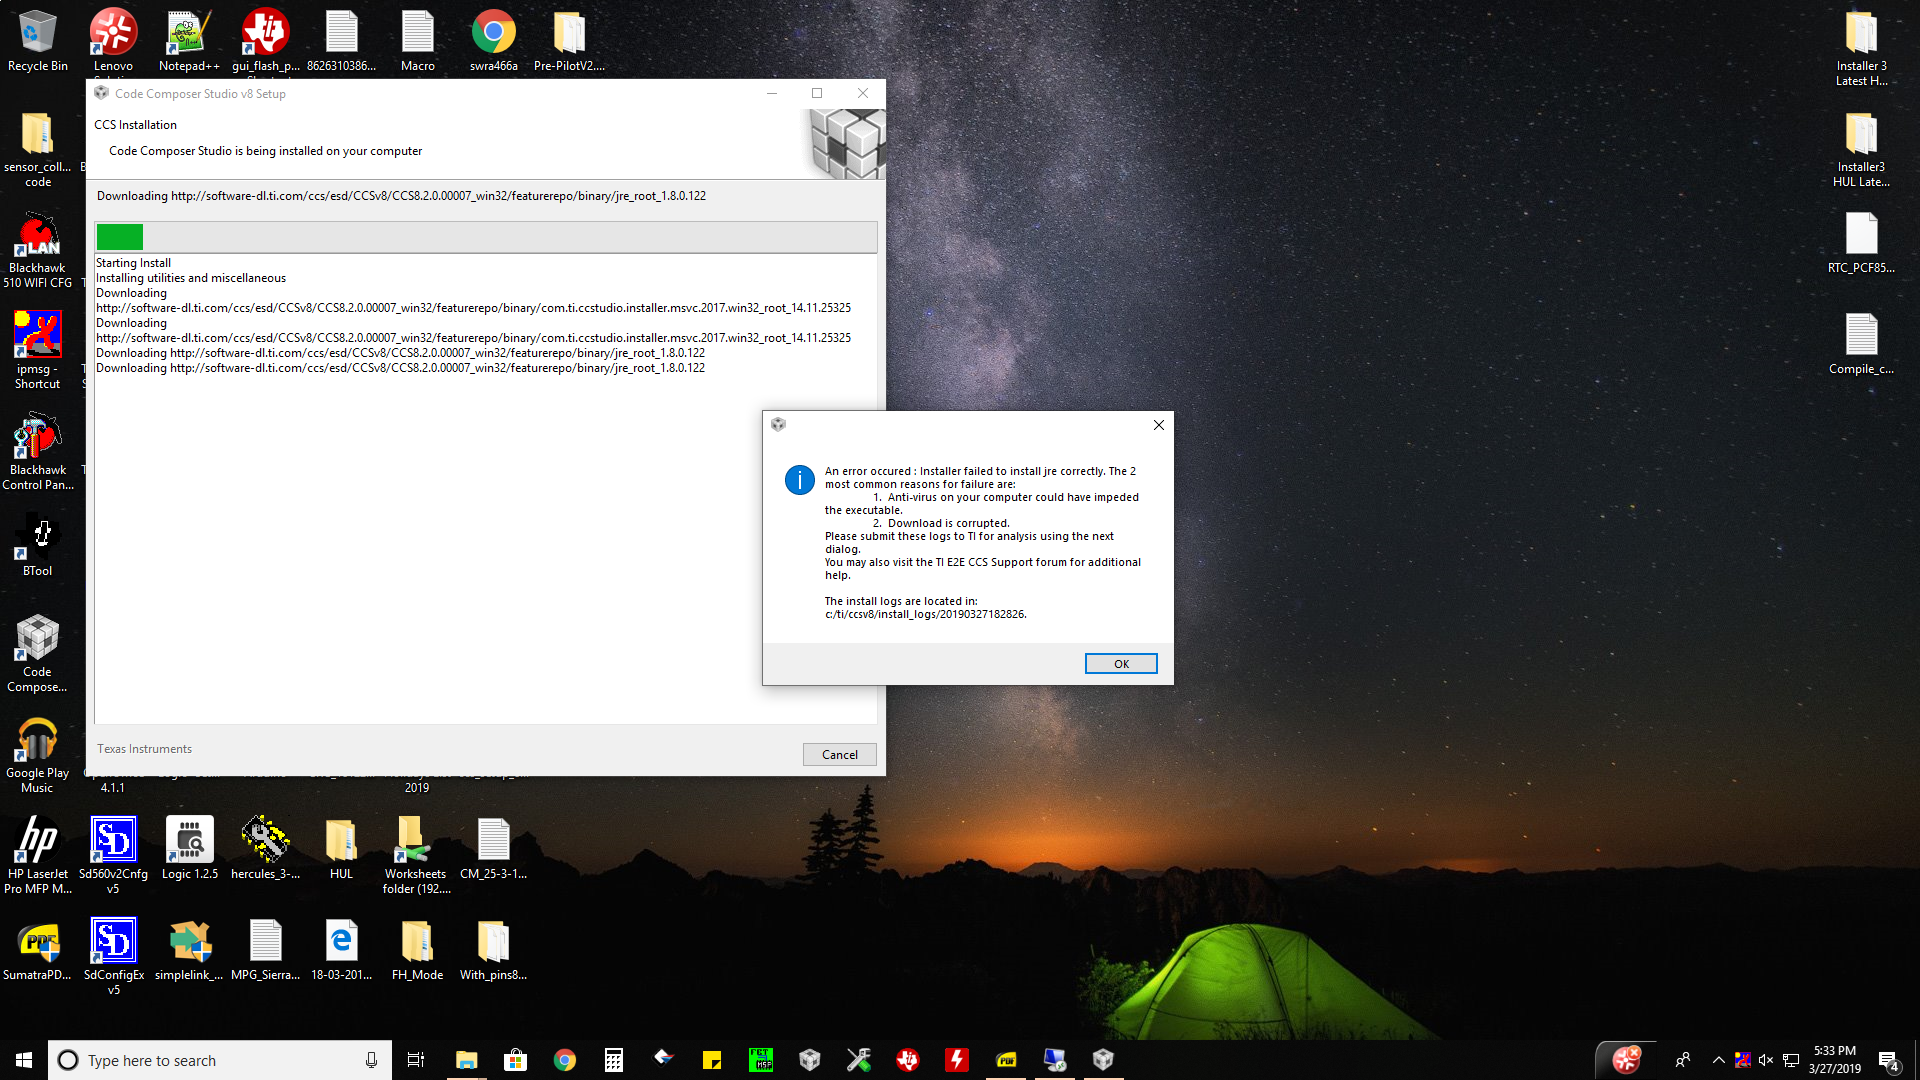
Task: Open the Action Center notifications
Action: click(1888, 1060)
